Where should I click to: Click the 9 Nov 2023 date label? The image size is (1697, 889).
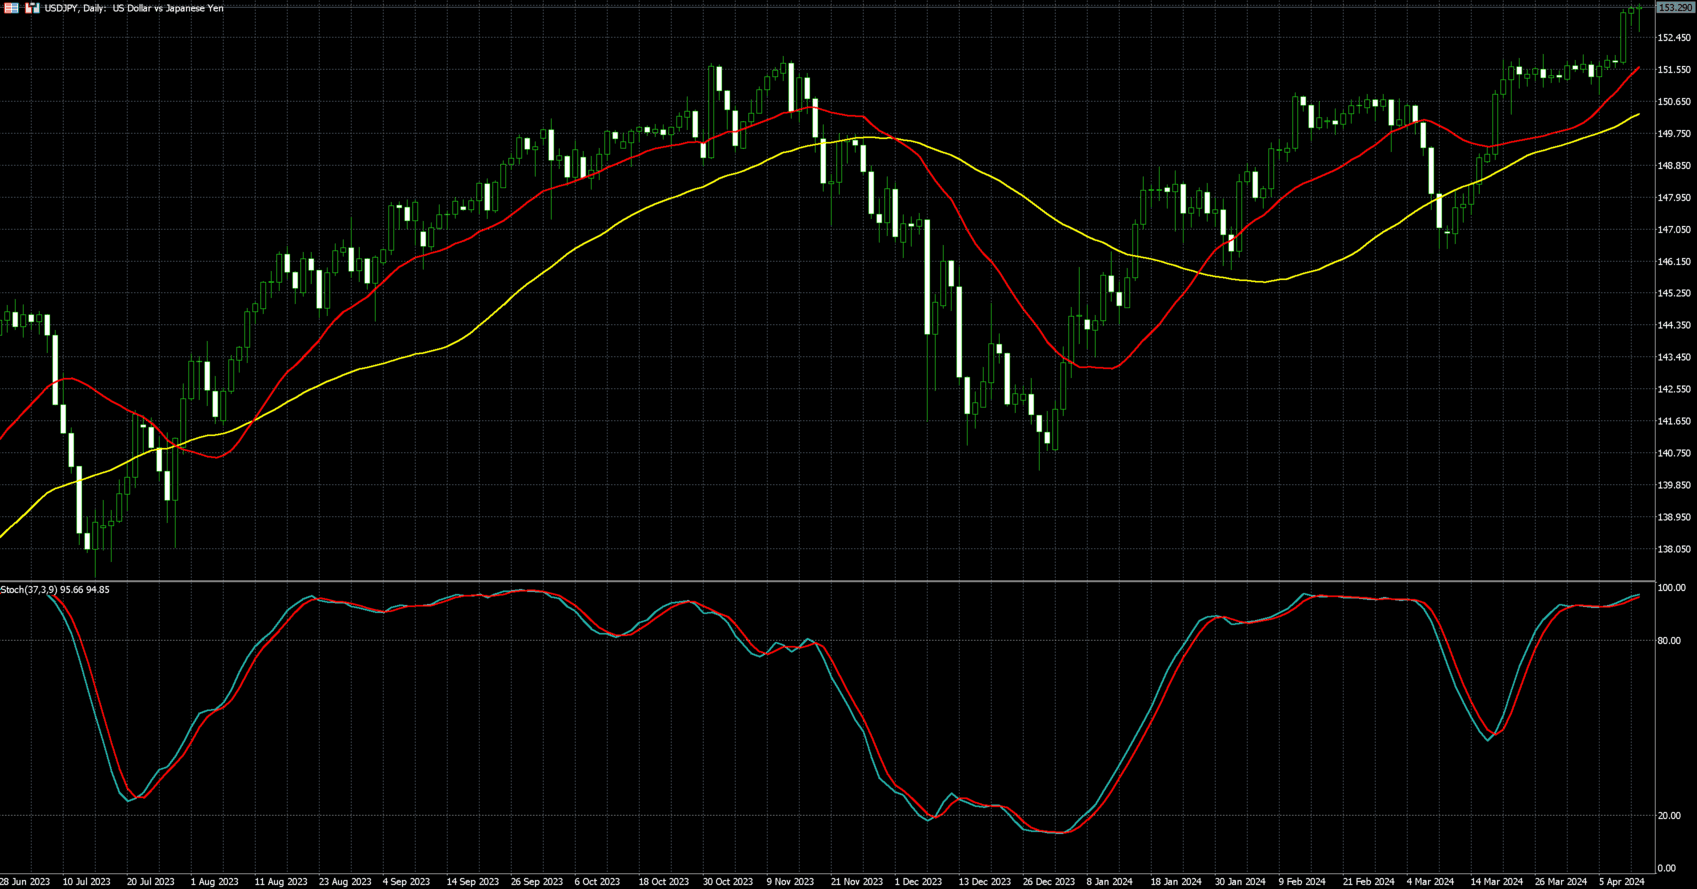(790, 882)
